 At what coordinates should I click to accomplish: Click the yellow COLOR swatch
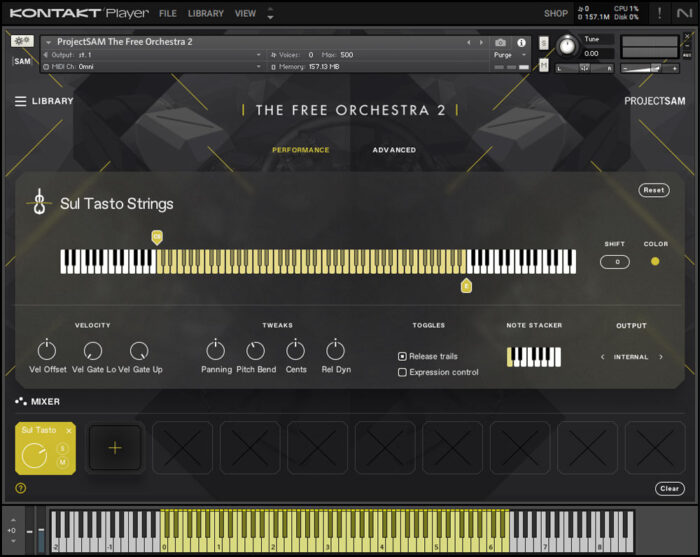[655, 261]
